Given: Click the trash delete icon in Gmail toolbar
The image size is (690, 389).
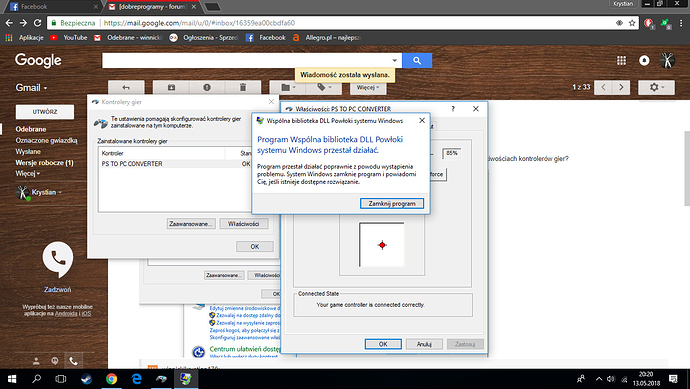Looking at the screenshot, I should [x=243, y=88].
